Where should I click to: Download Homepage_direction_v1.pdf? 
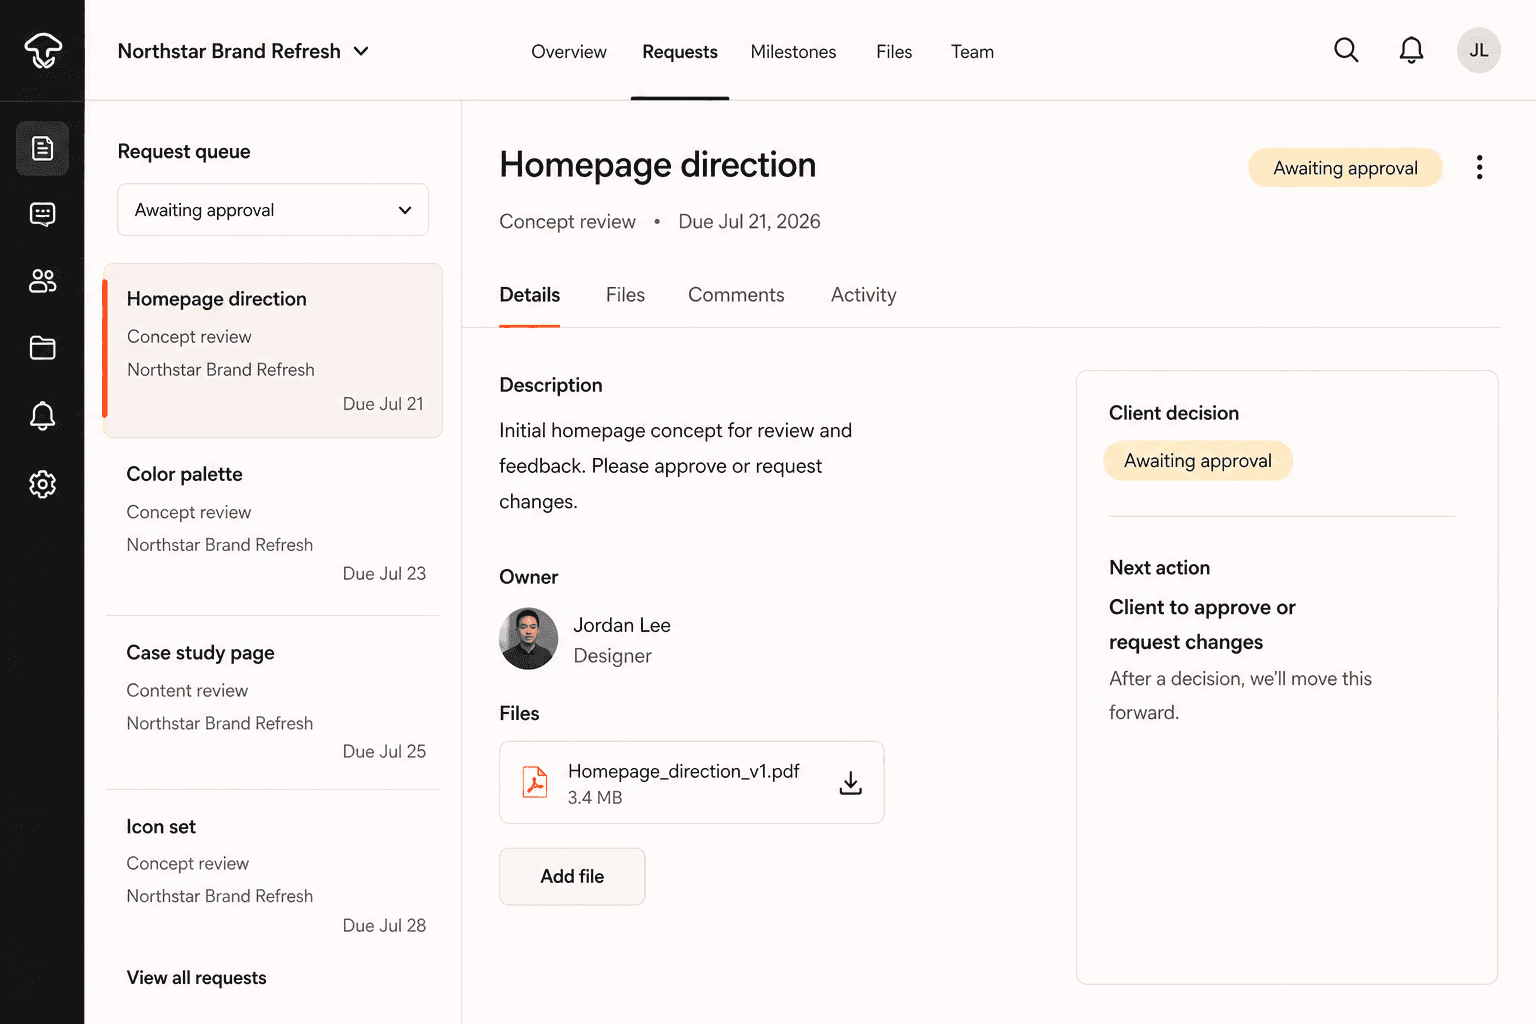coord(850,783)
